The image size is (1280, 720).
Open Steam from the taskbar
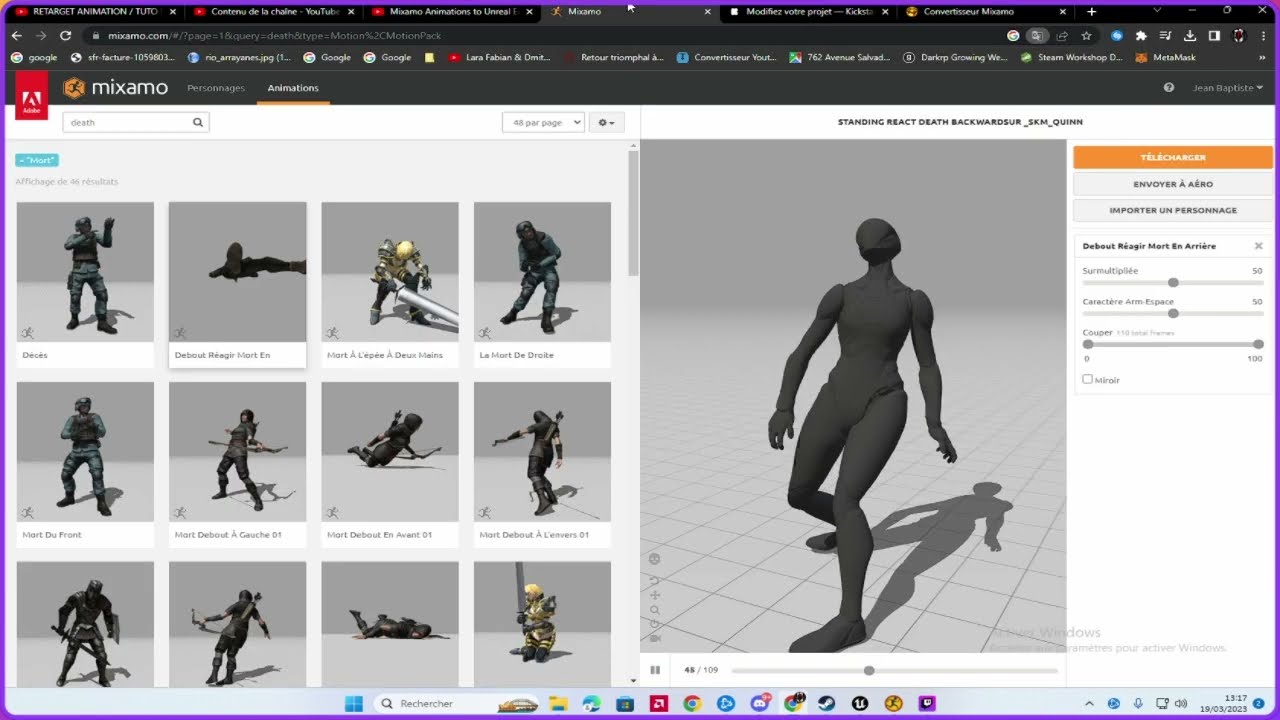click(x=828, y=703)
